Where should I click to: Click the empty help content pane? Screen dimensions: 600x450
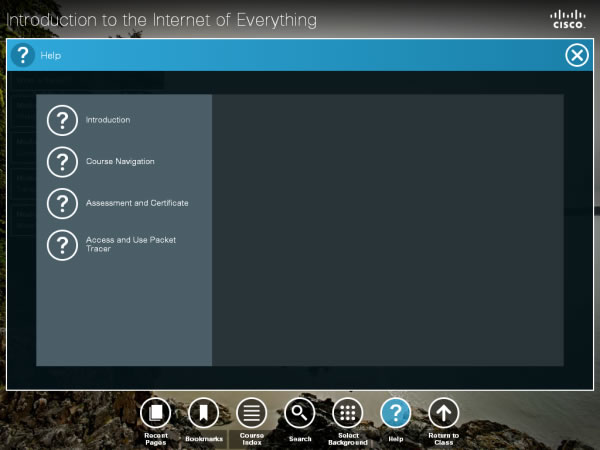[x=387, y=230]
